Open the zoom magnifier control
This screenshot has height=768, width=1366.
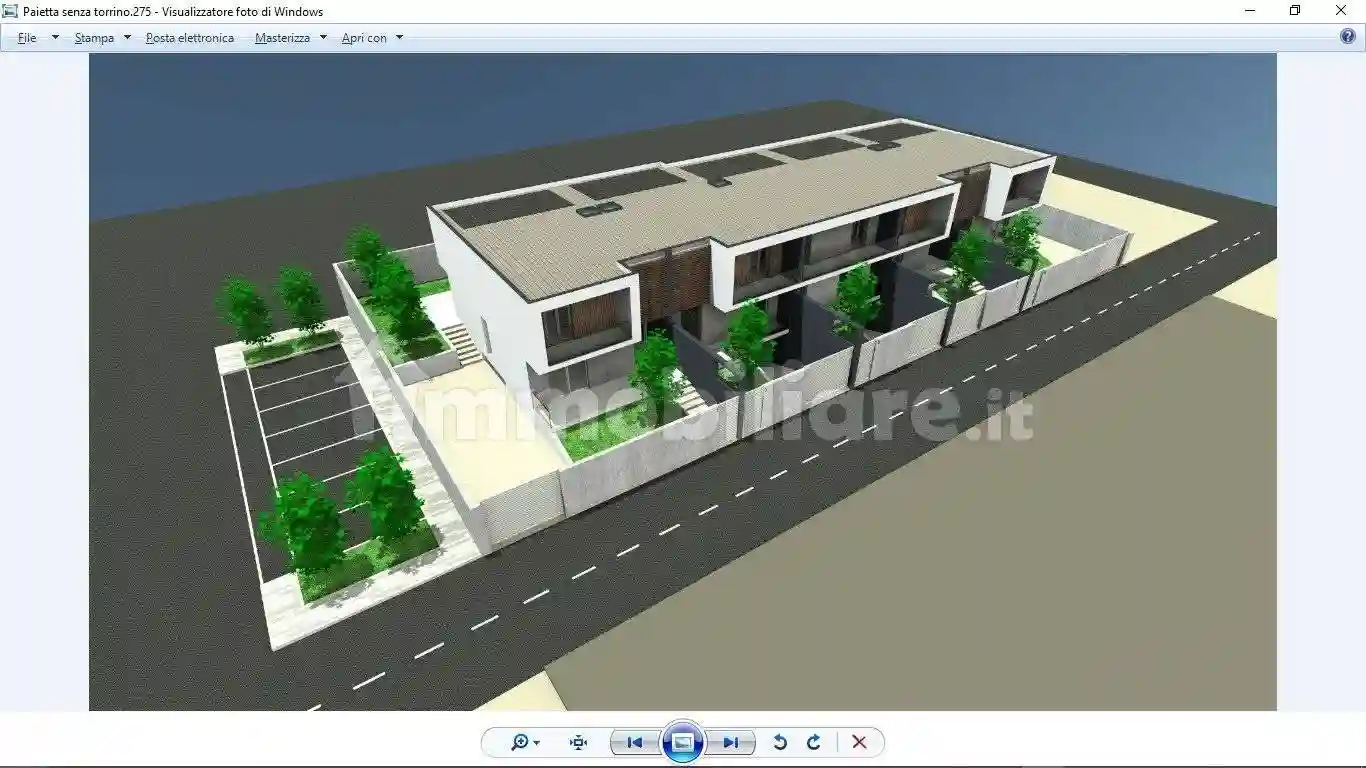[524, 742]
